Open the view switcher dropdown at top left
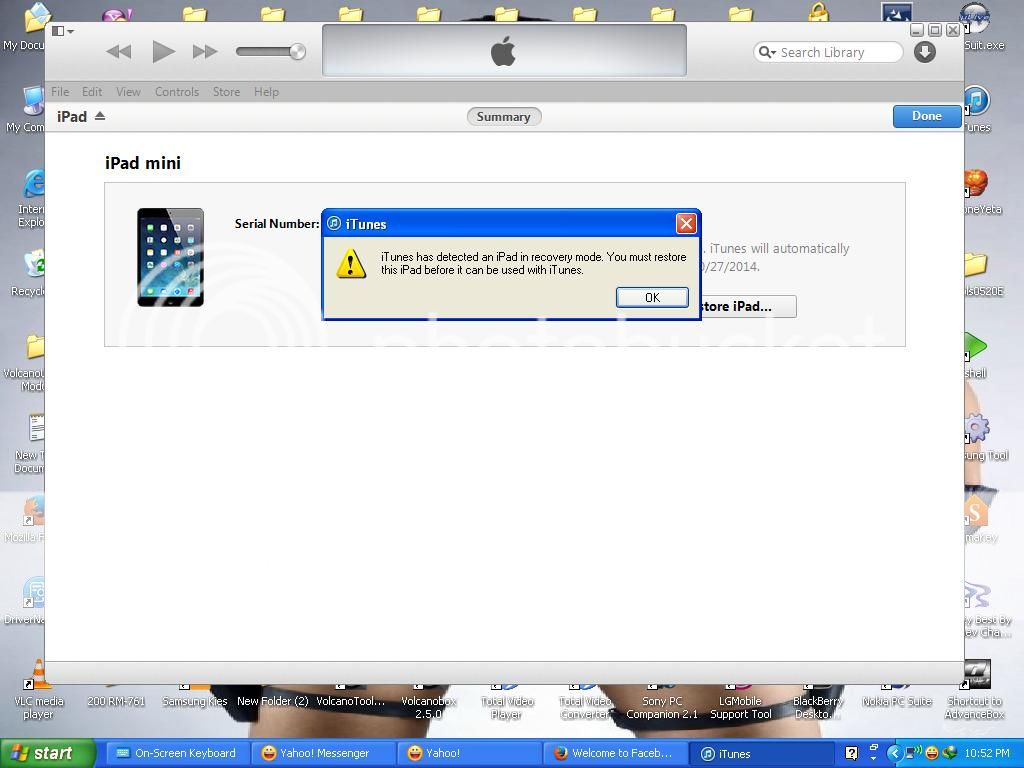 coord(58,31)
